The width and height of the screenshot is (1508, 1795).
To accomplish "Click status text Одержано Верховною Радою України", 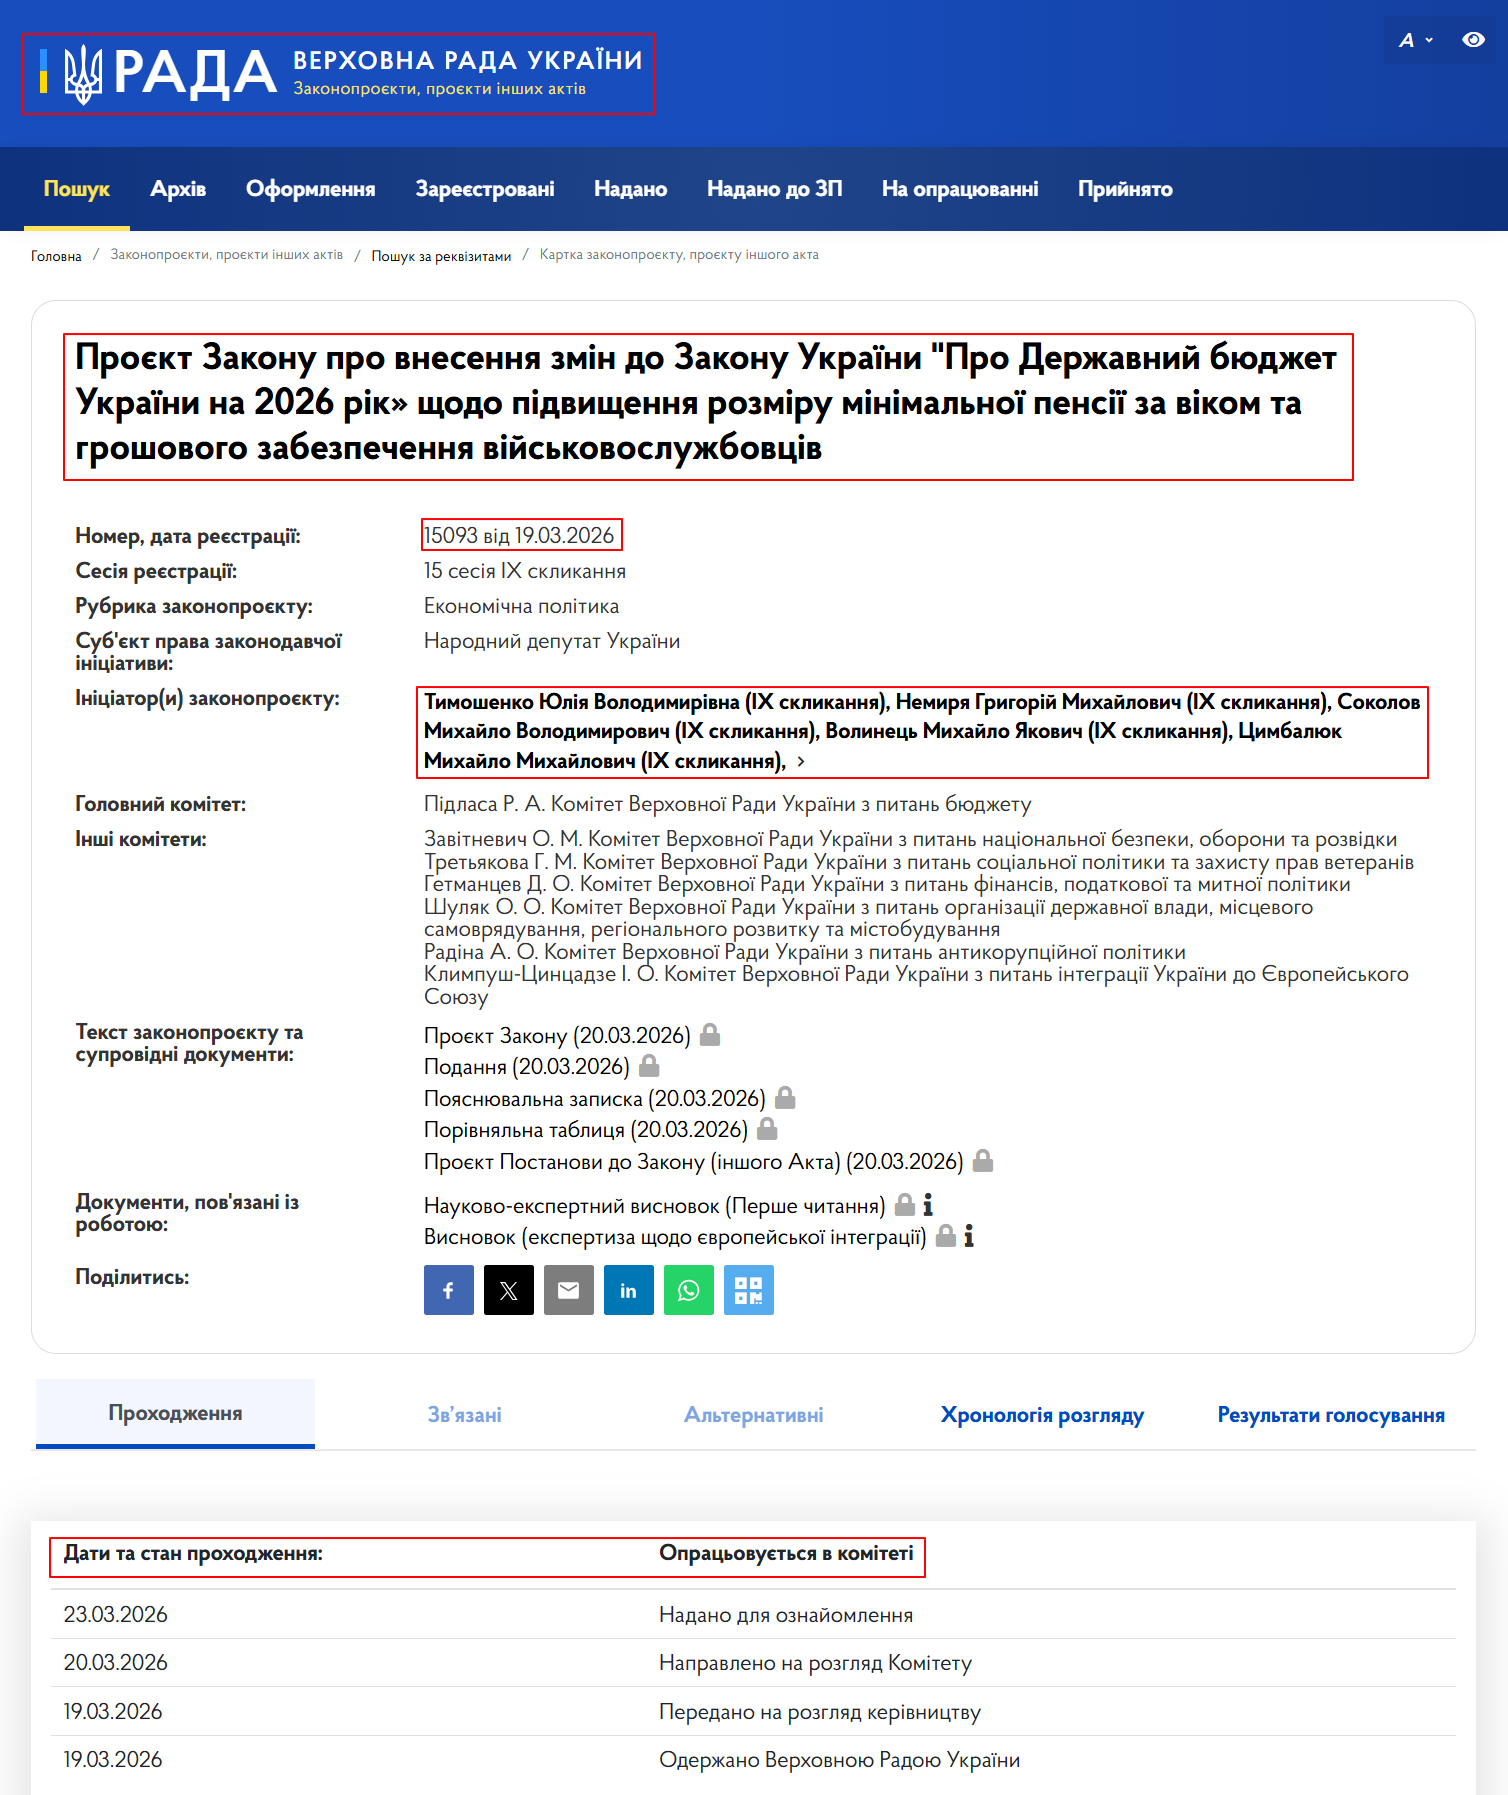I will (839, 1759).
